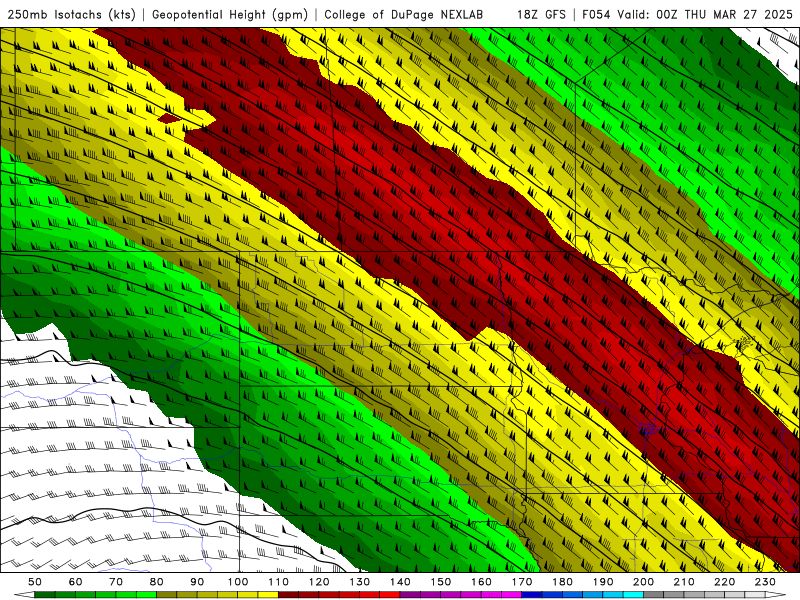Click the "60" label on the color scale
This screenshot has height=600, width=800.
tap(76, 582)
